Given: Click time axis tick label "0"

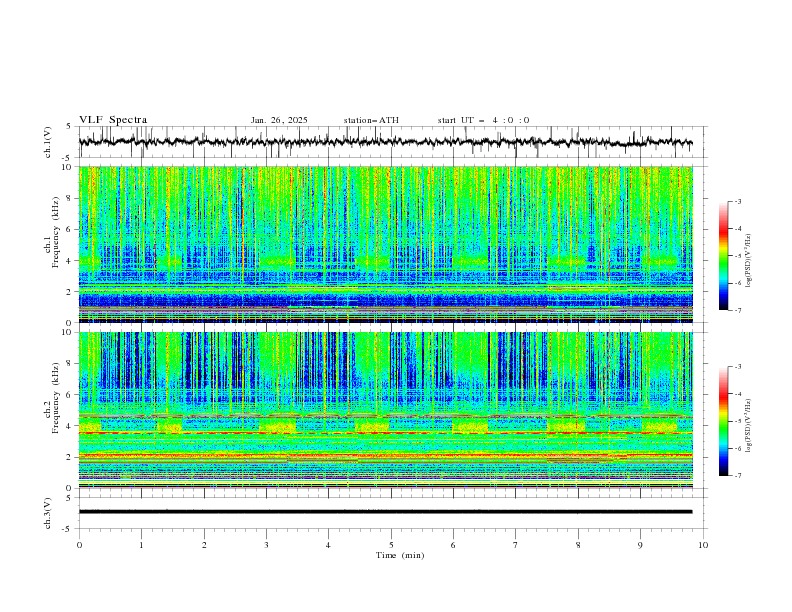Looking at the screenshot, I should (79, 545).
